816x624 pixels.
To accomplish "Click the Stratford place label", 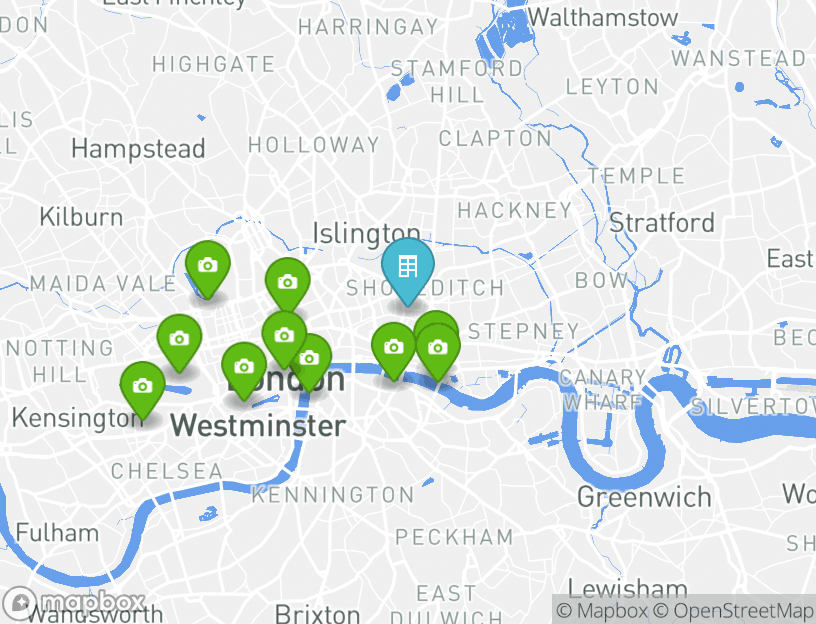I will [x=662, y=223].
